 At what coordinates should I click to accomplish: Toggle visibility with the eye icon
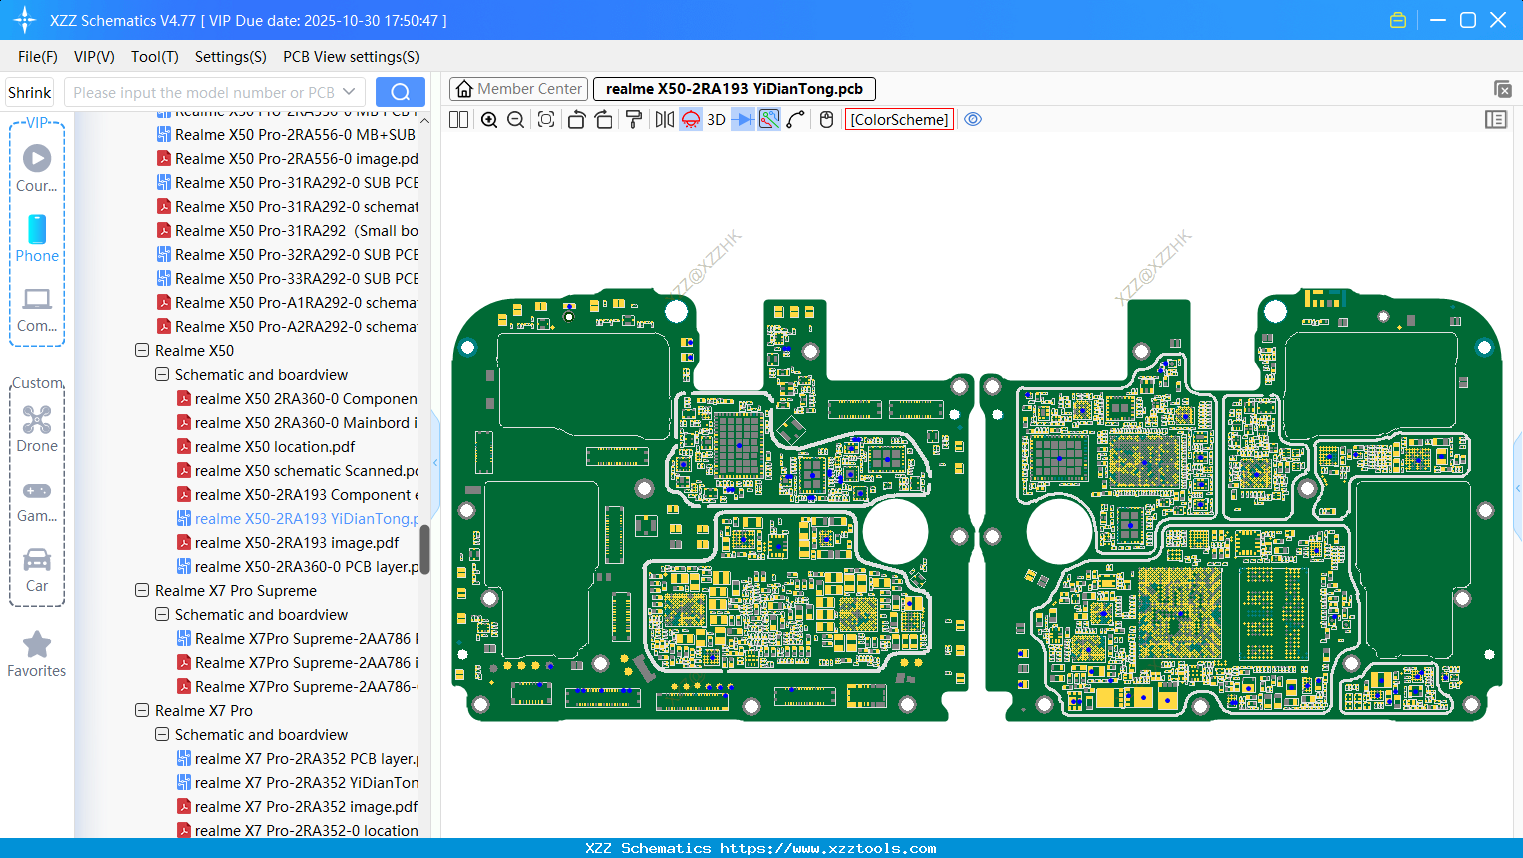tap(973, 120)
